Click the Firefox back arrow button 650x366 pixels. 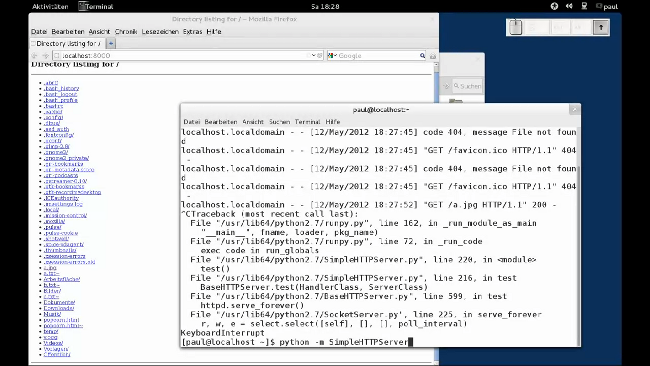[x=35, y=56]
